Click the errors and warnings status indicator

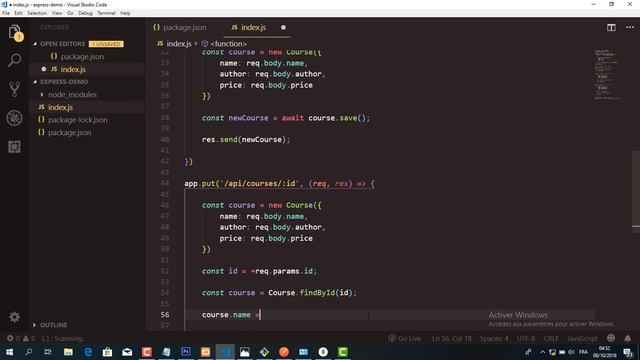tap(20, 338)
